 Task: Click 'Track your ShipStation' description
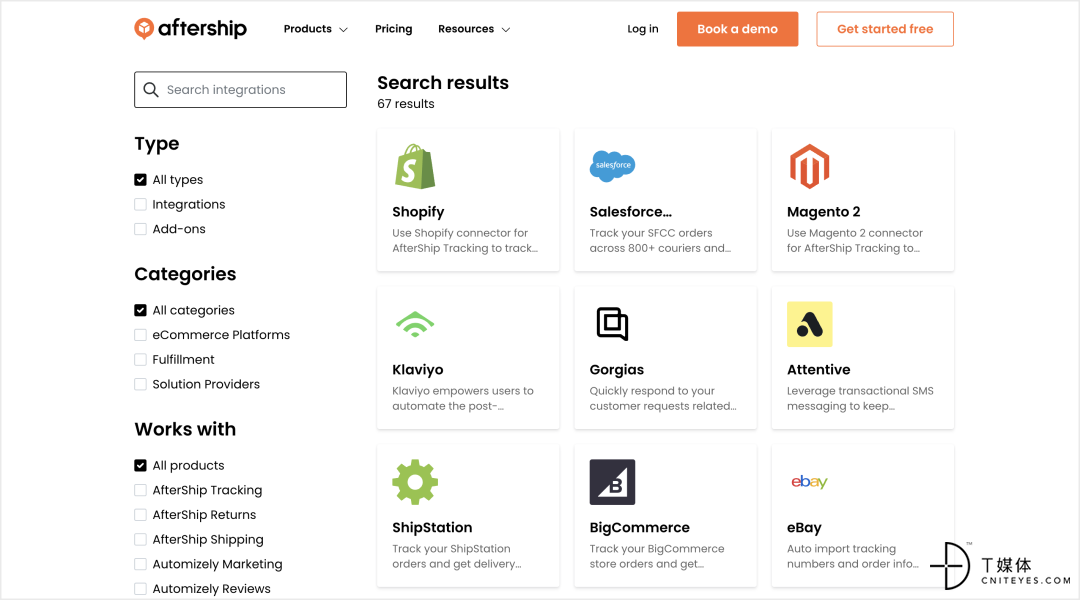point(452,548)
